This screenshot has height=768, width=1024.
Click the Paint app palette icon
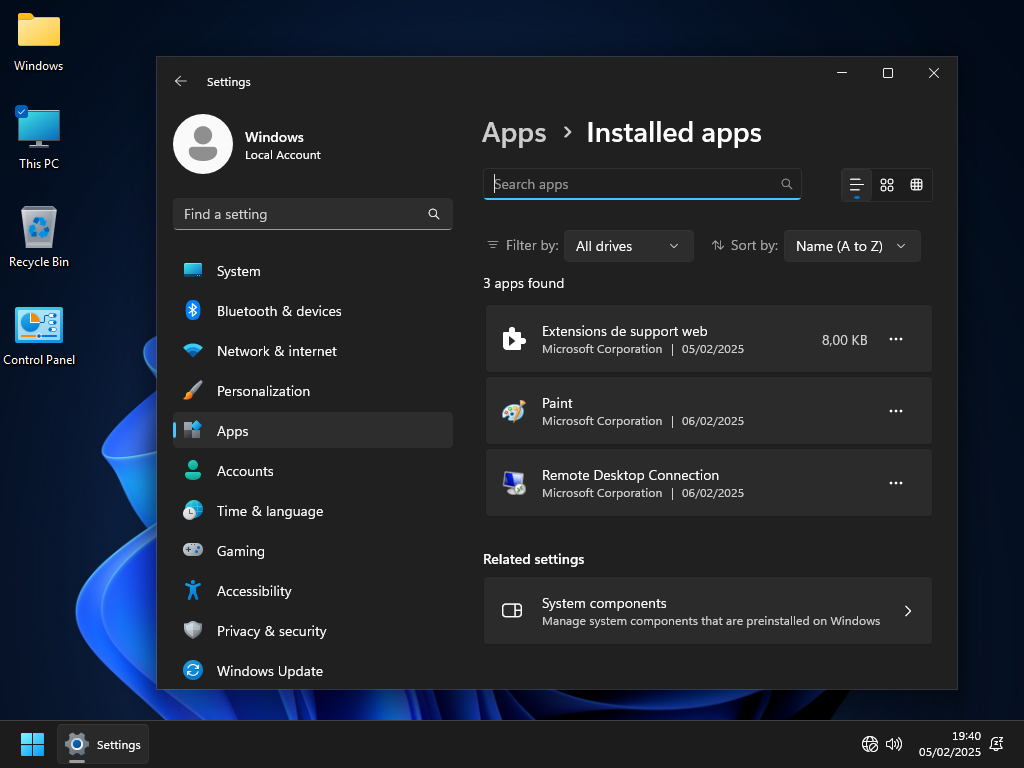point(514,411)
